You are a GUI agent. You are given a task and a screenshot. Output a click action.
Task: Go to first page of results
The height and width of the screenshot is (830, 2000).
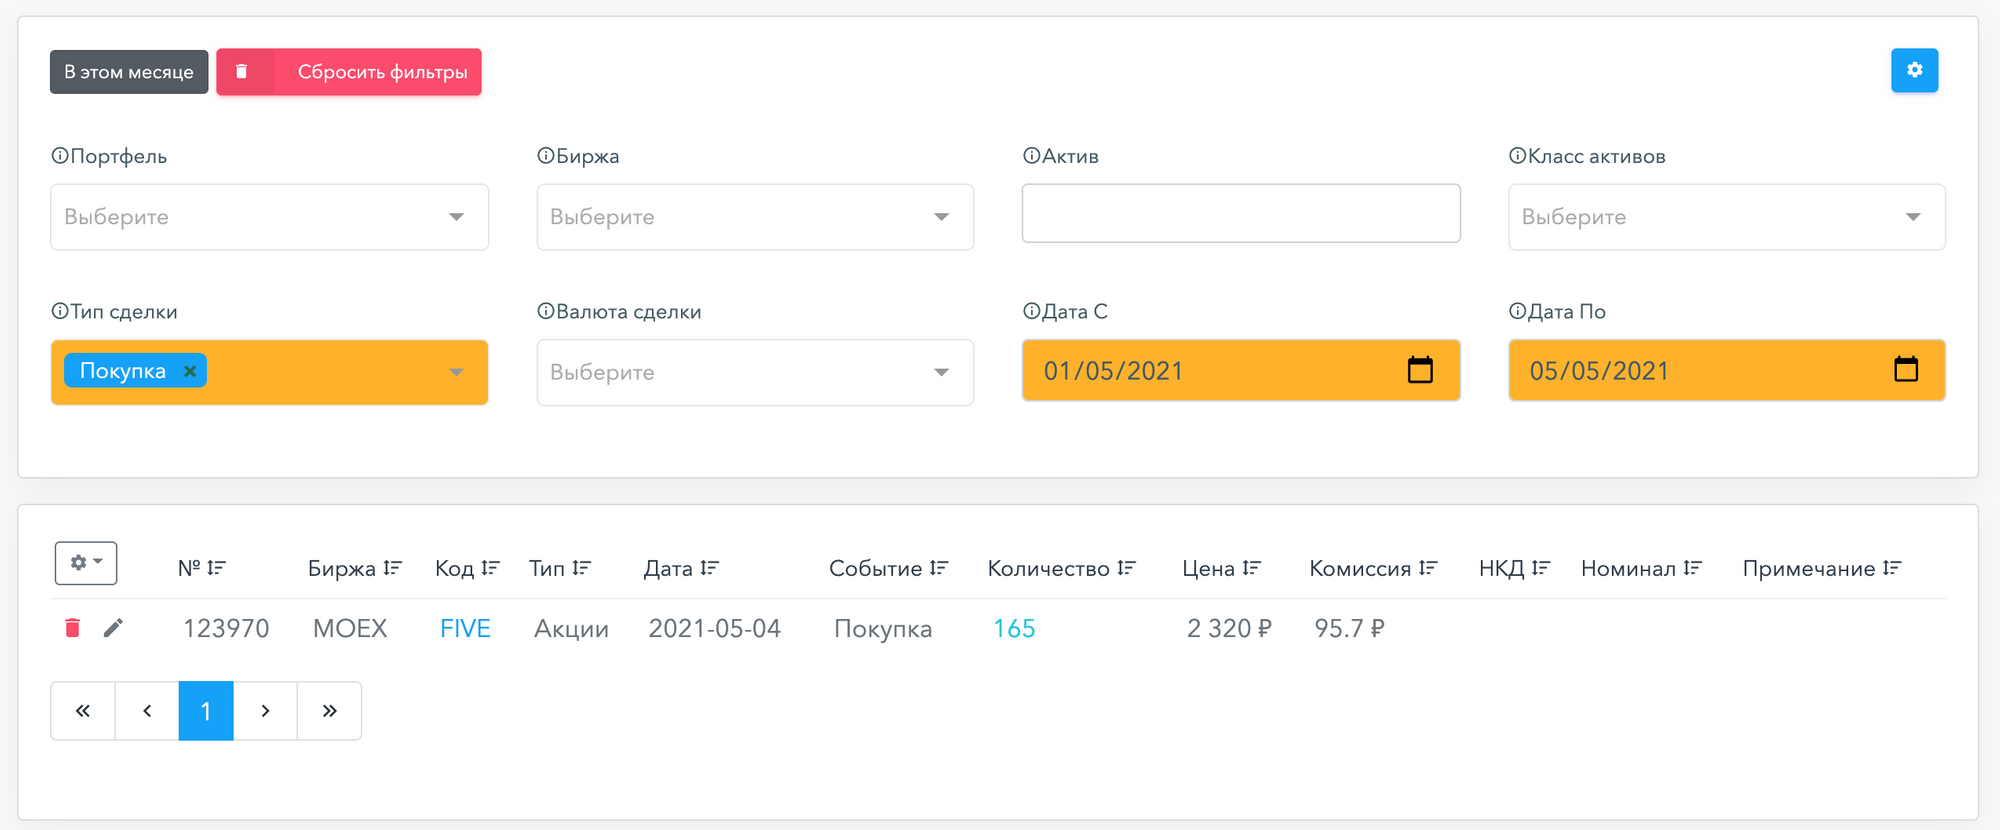83,711
